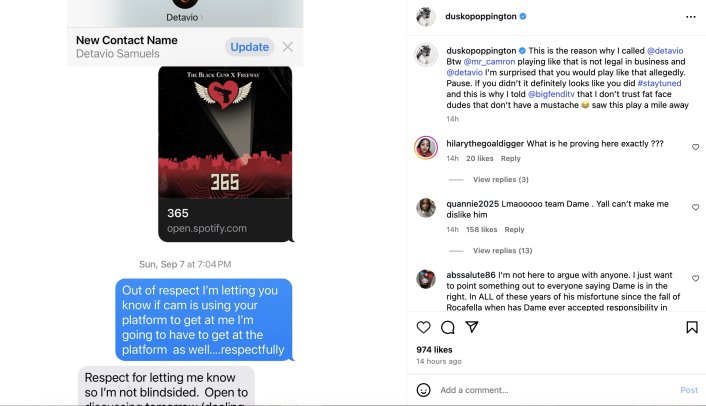
Task: Open comments via speech bubble icon
Action: 448,327
